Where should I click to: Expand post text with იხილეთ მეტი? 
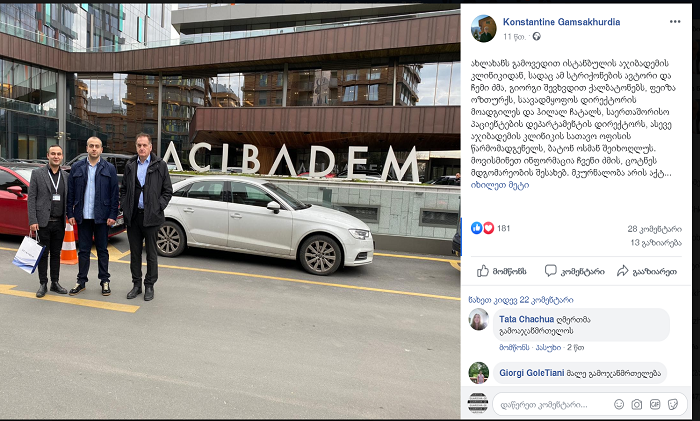pyautogui.click(x=500, y=185)
